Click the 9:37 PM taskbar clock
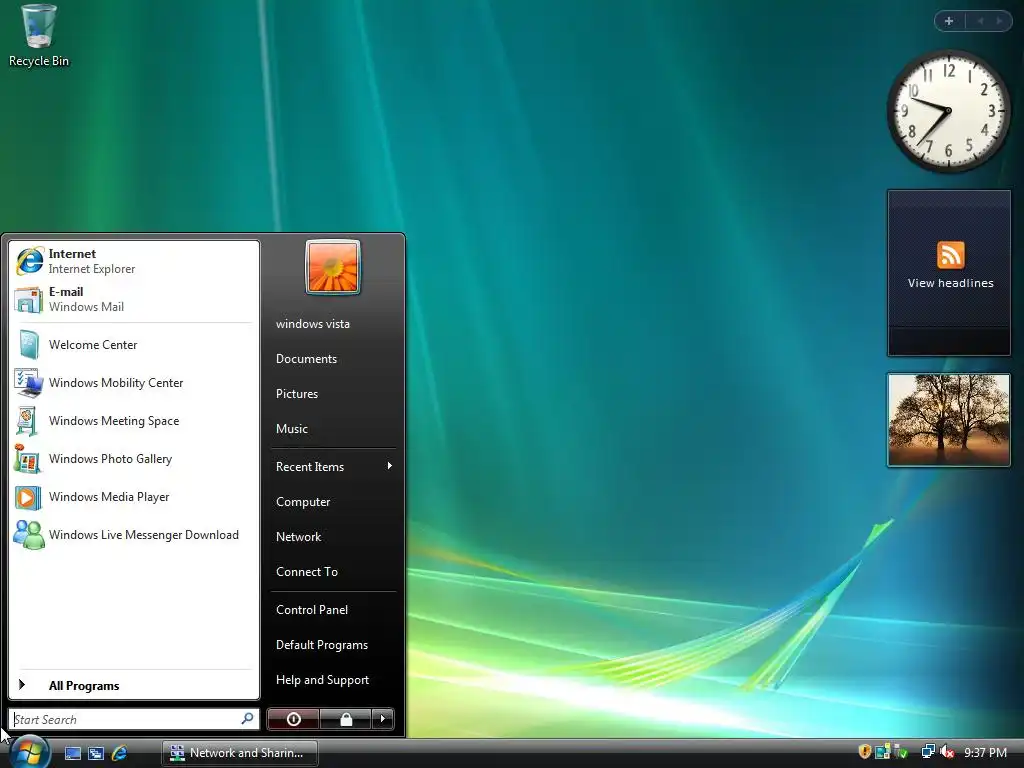 pyautogui.click(x=985, y=752)
